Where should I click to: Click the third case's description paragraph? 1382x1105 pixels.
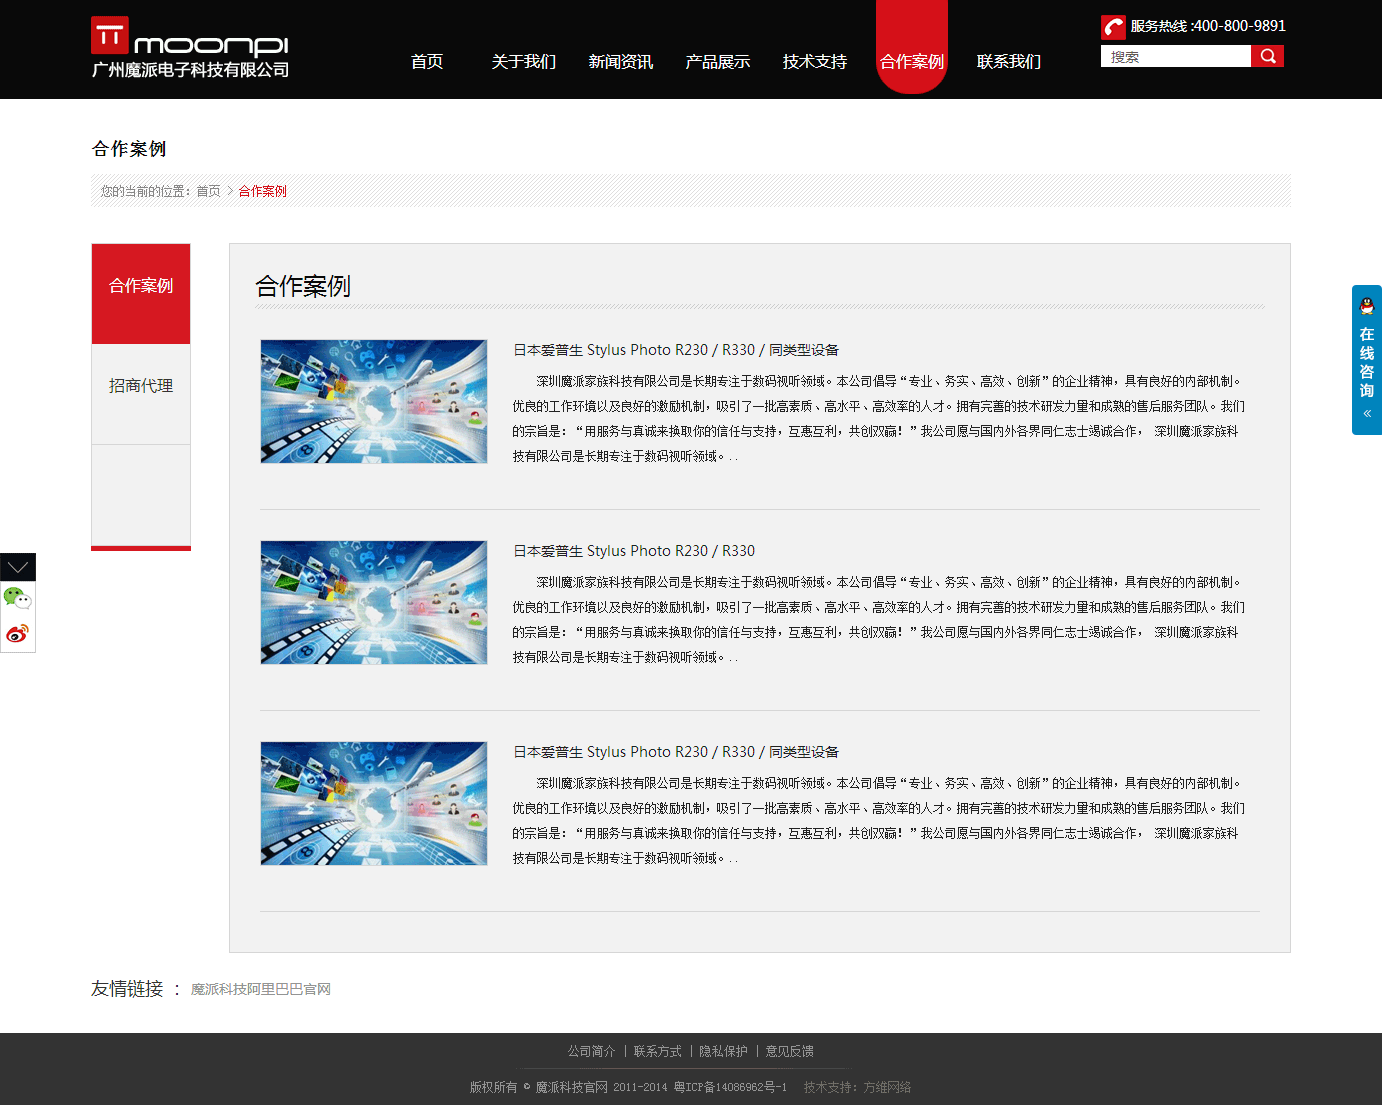pyautogui.click(x=879, y=820)
